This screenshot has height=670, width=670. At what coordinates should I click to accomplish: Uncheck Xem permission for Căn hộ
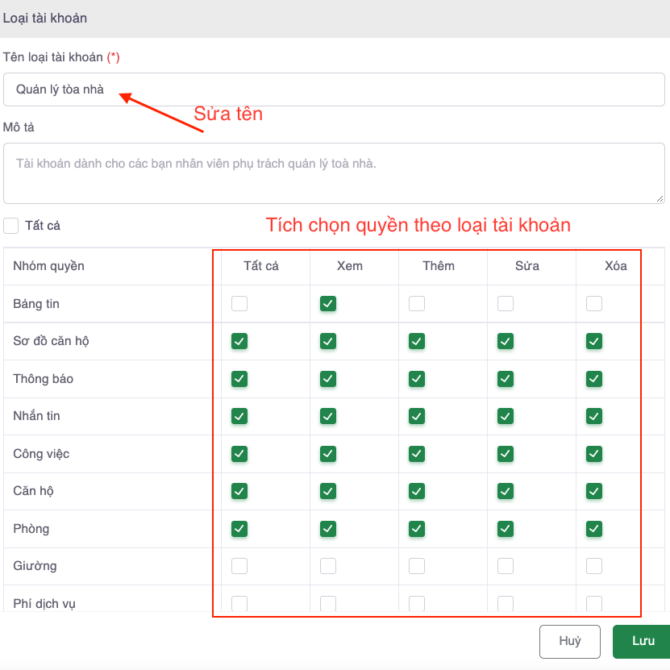[328, 491]
